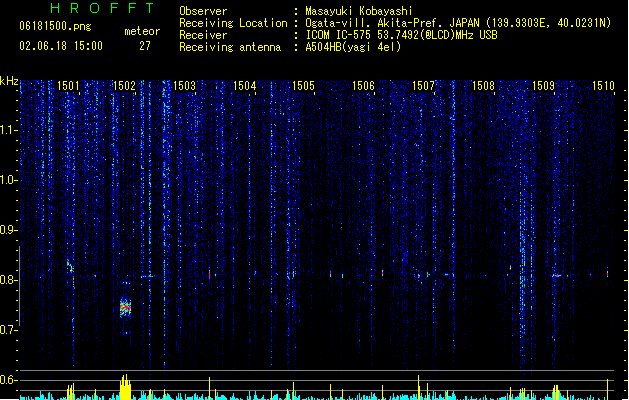The image size is (629, 400).
Task: Click the 1509 time marker
Action: click(543, 86)
